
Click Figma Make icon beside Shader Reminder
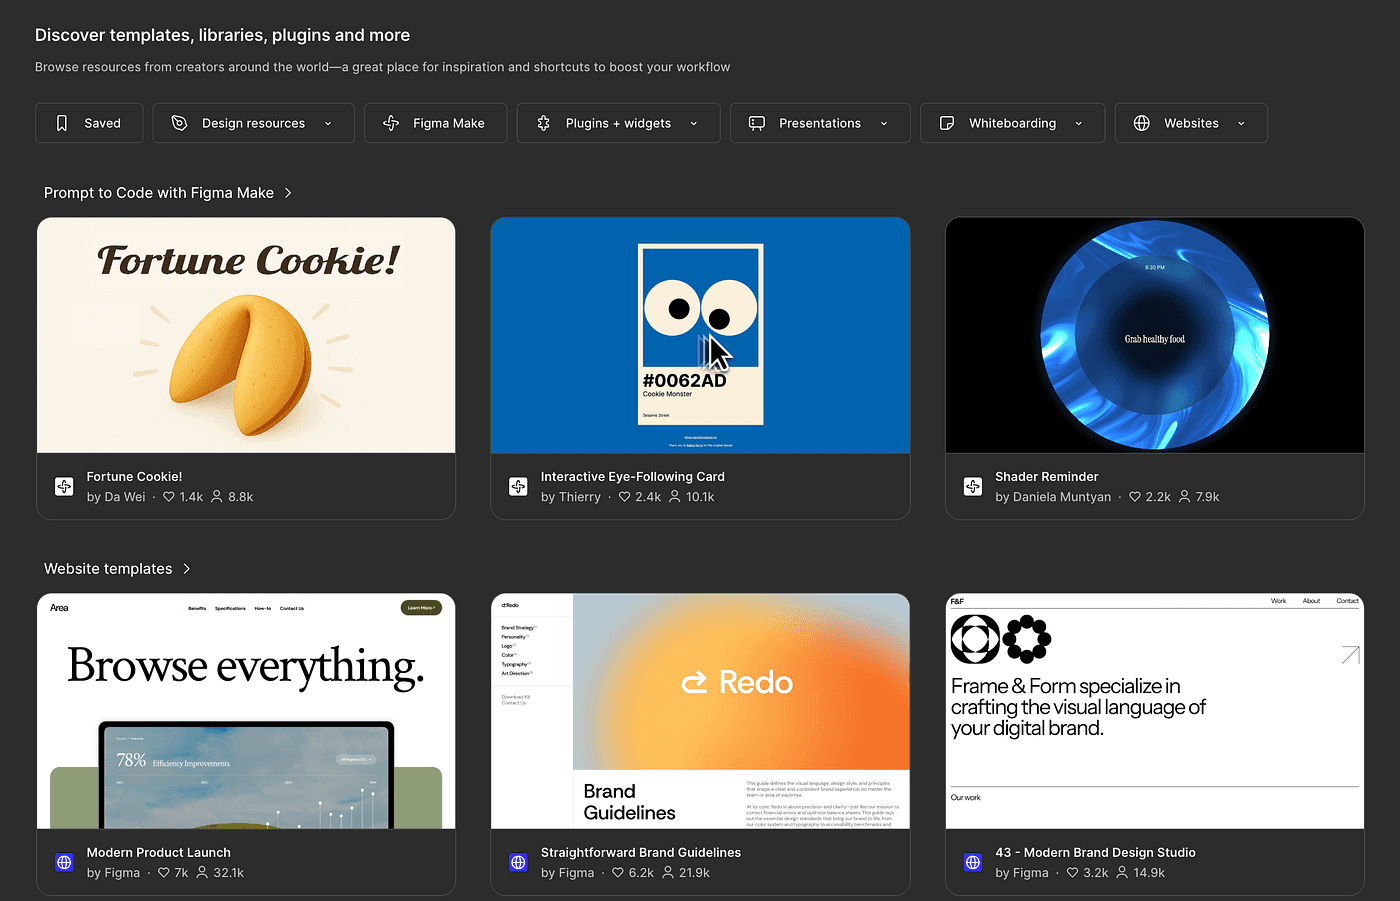click(973, 487)
